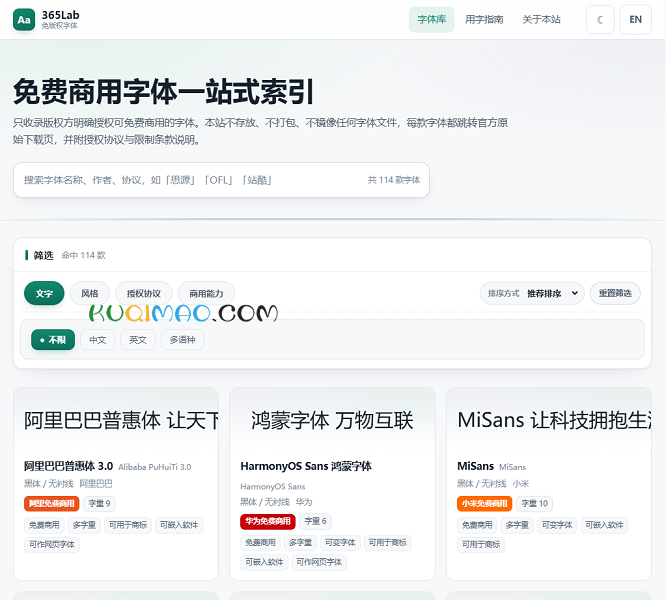
Task: Click the 字重 6 tag
Action: (x=316, y=521)
